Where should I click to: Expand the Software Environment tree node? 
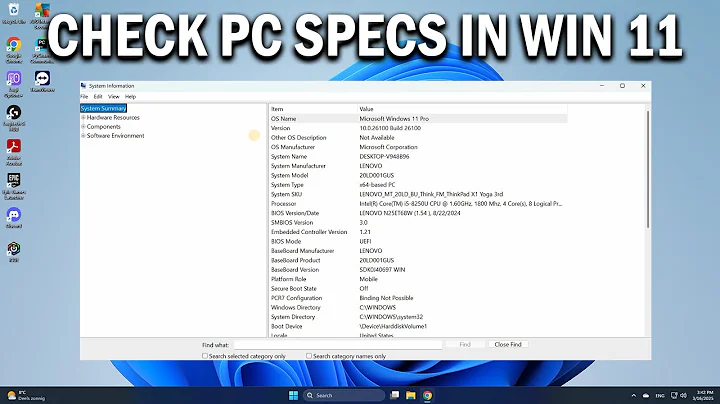click(x=83, y=136)
